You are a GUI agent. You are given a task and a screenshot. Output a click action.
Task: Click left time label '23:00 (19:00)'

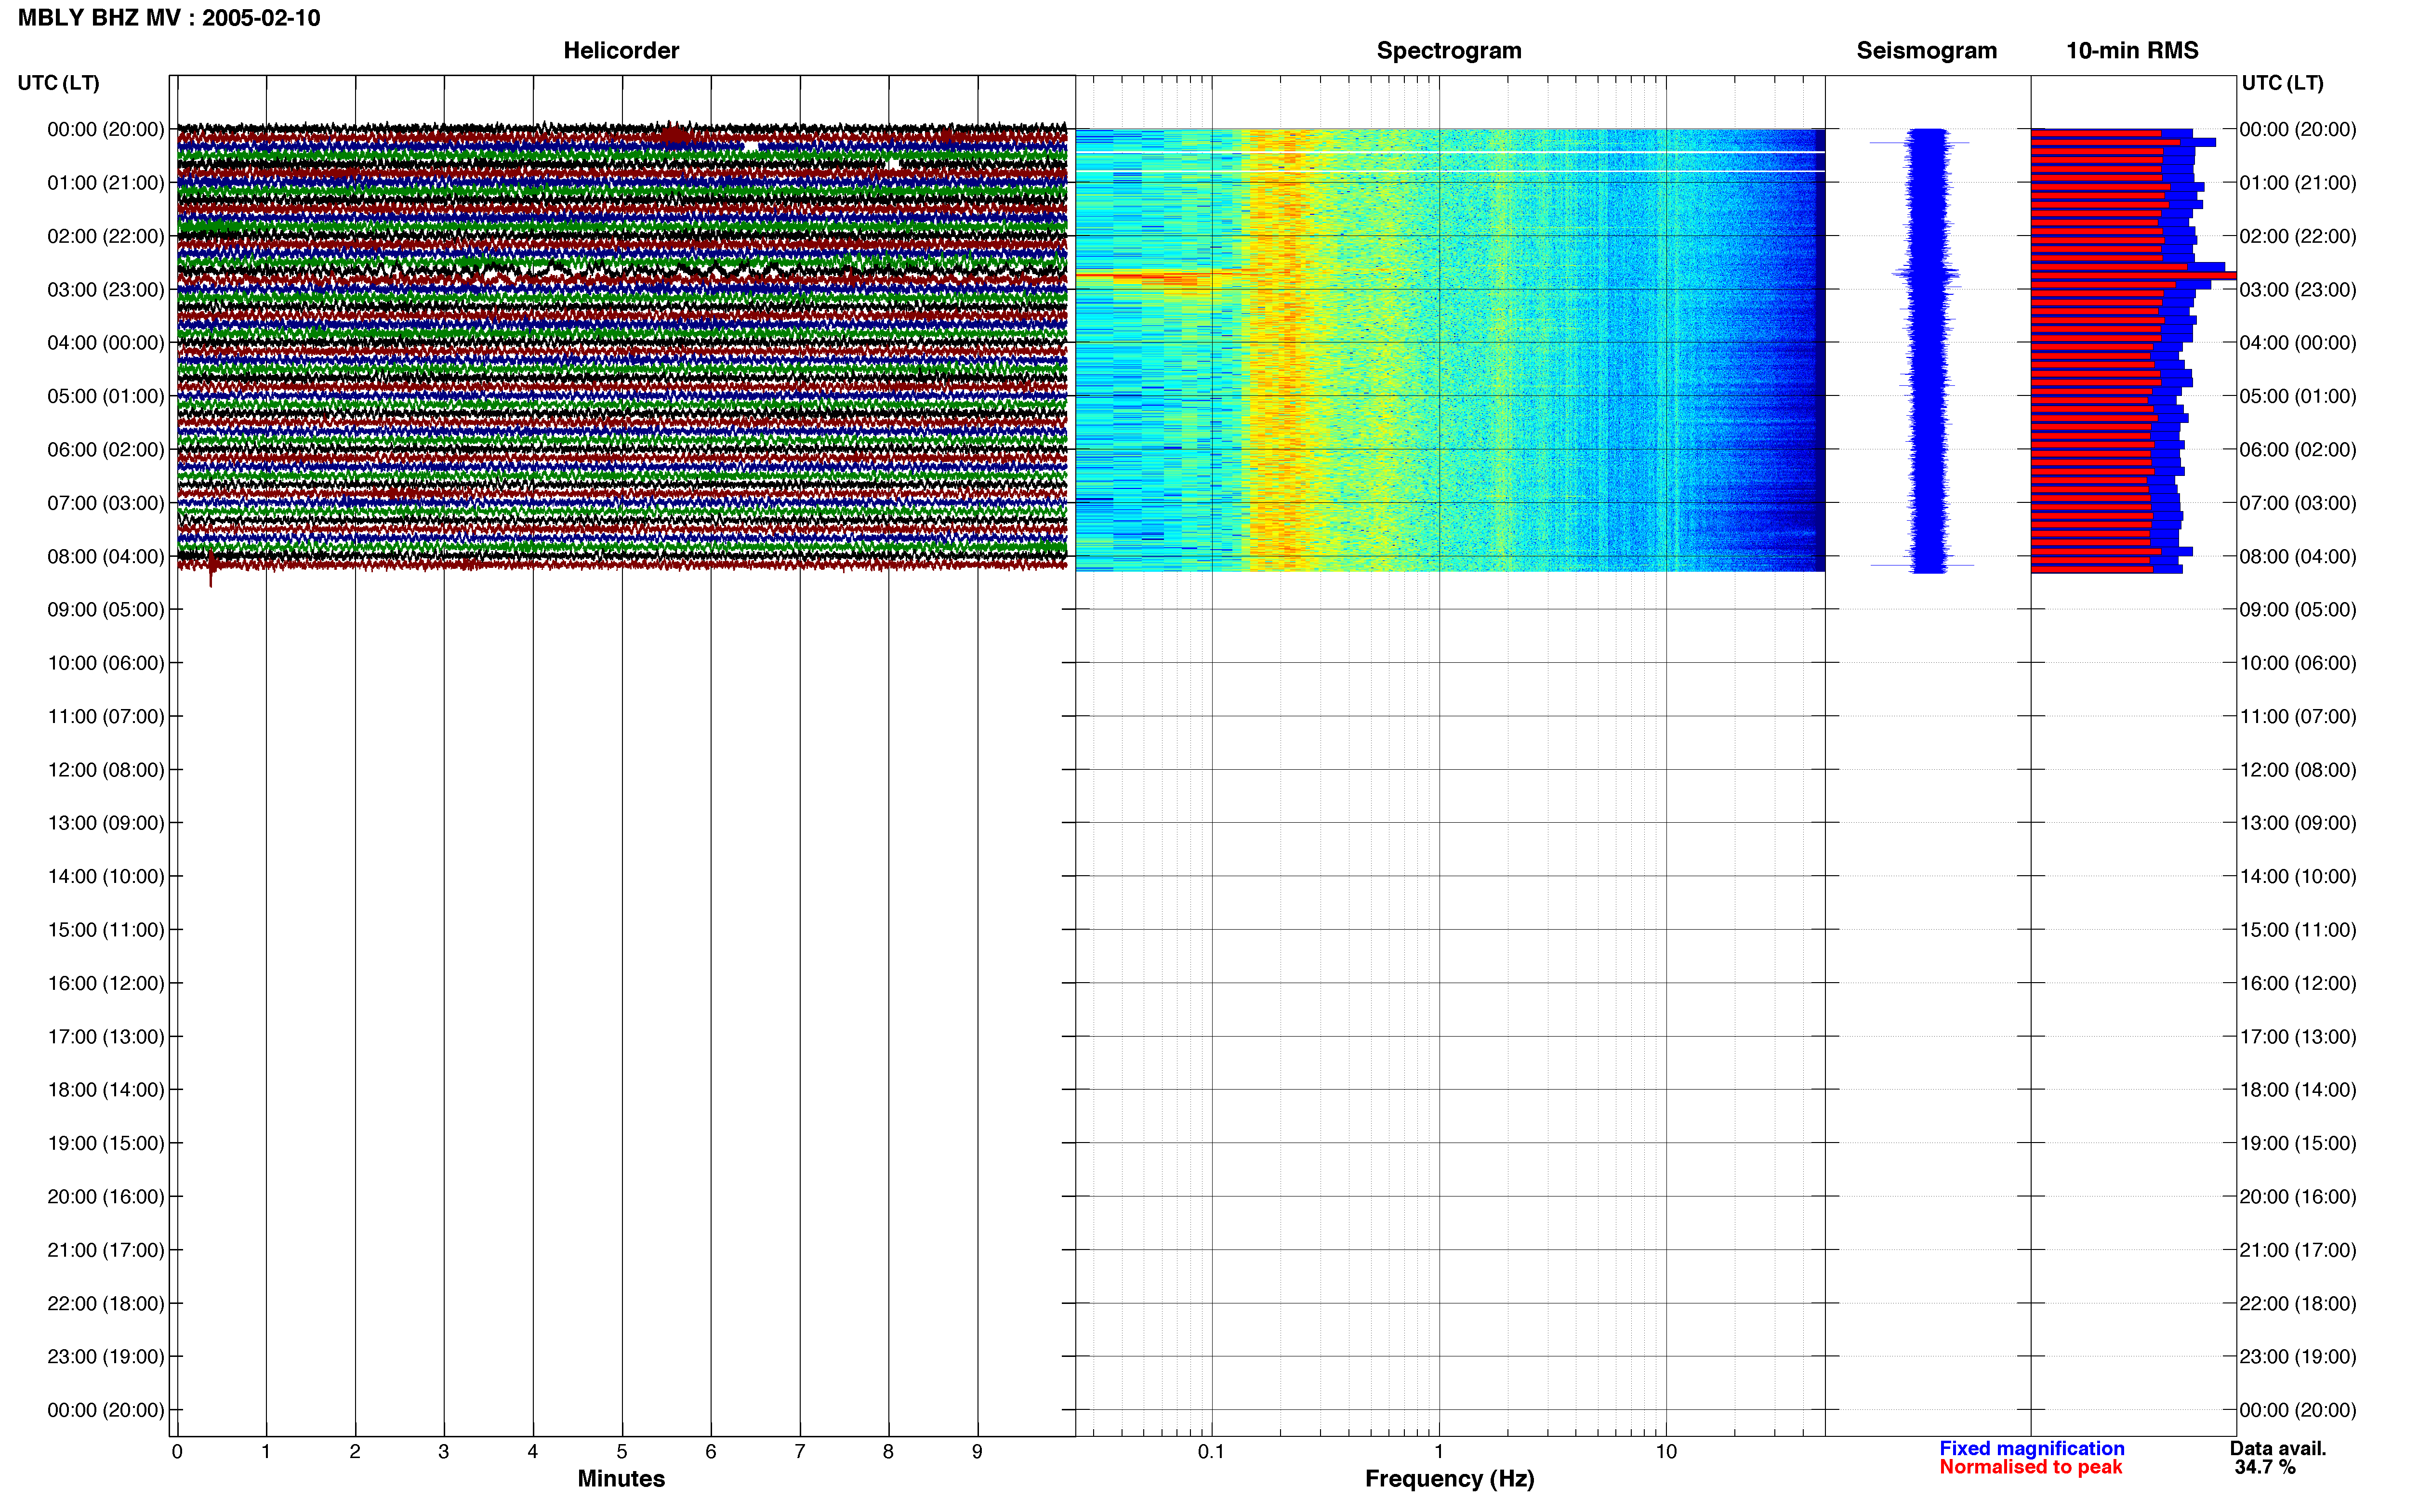coord(106,1357)
